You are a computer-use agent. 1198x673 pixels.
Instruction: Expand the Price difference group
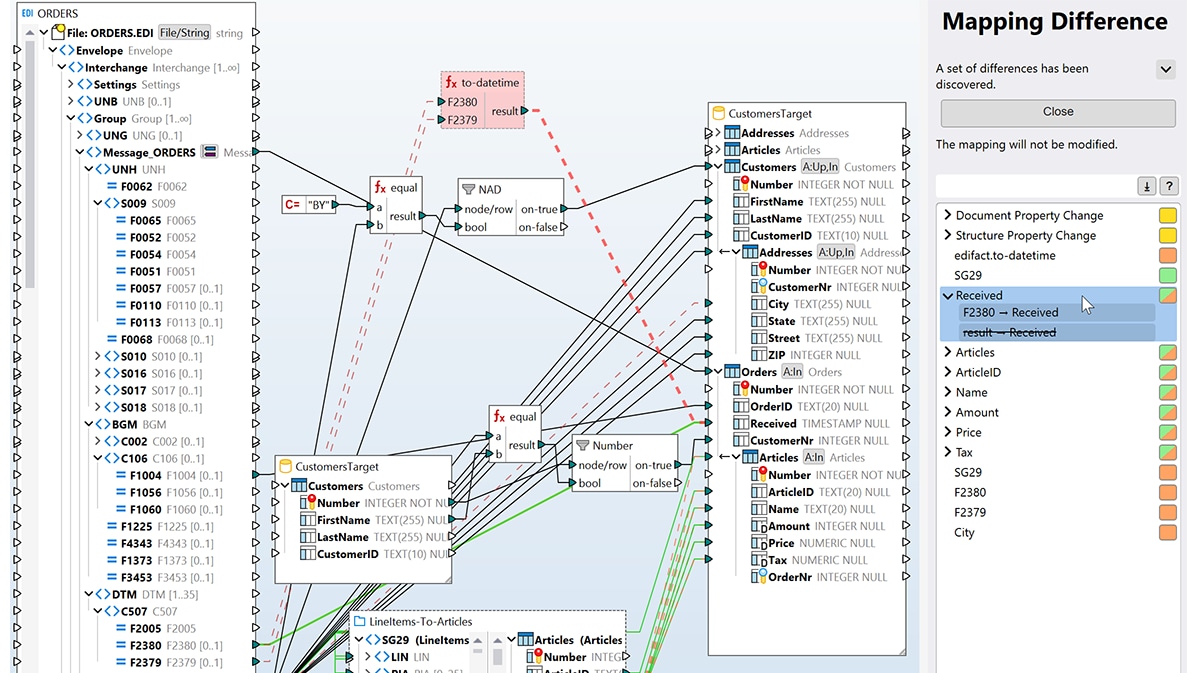948,432
